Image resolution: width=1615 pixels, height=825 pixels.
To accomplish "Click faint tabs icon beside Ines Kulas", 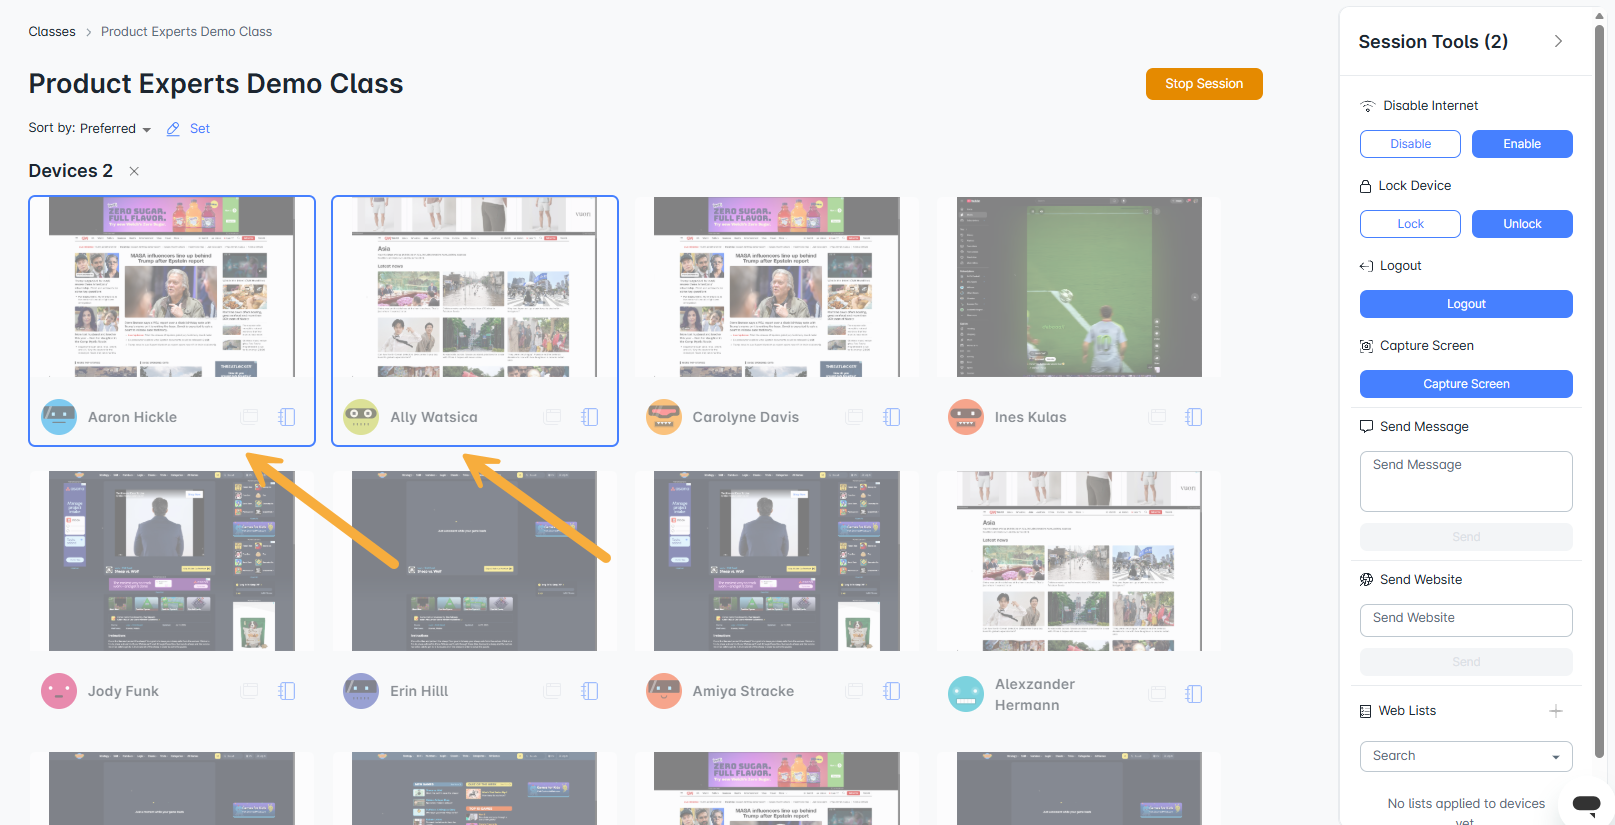I will (x=1157, y=417).
